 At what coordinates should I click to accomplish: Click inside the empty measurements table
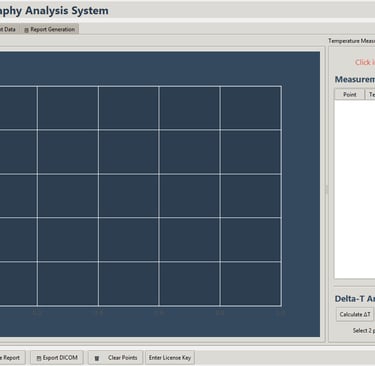click(x=355, y=189)
